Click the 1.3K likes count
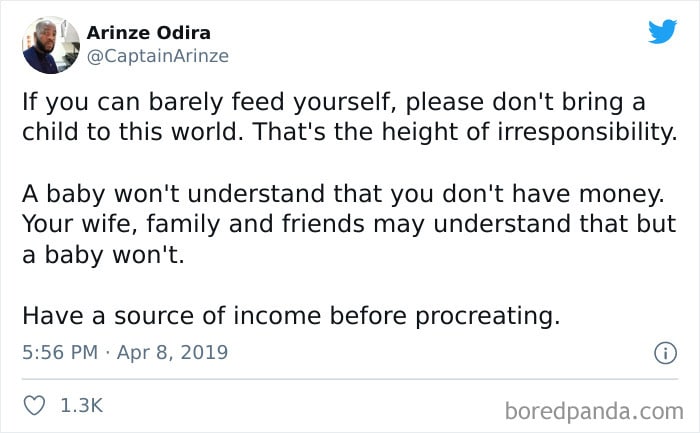700x433 pixels. [81, 405]
